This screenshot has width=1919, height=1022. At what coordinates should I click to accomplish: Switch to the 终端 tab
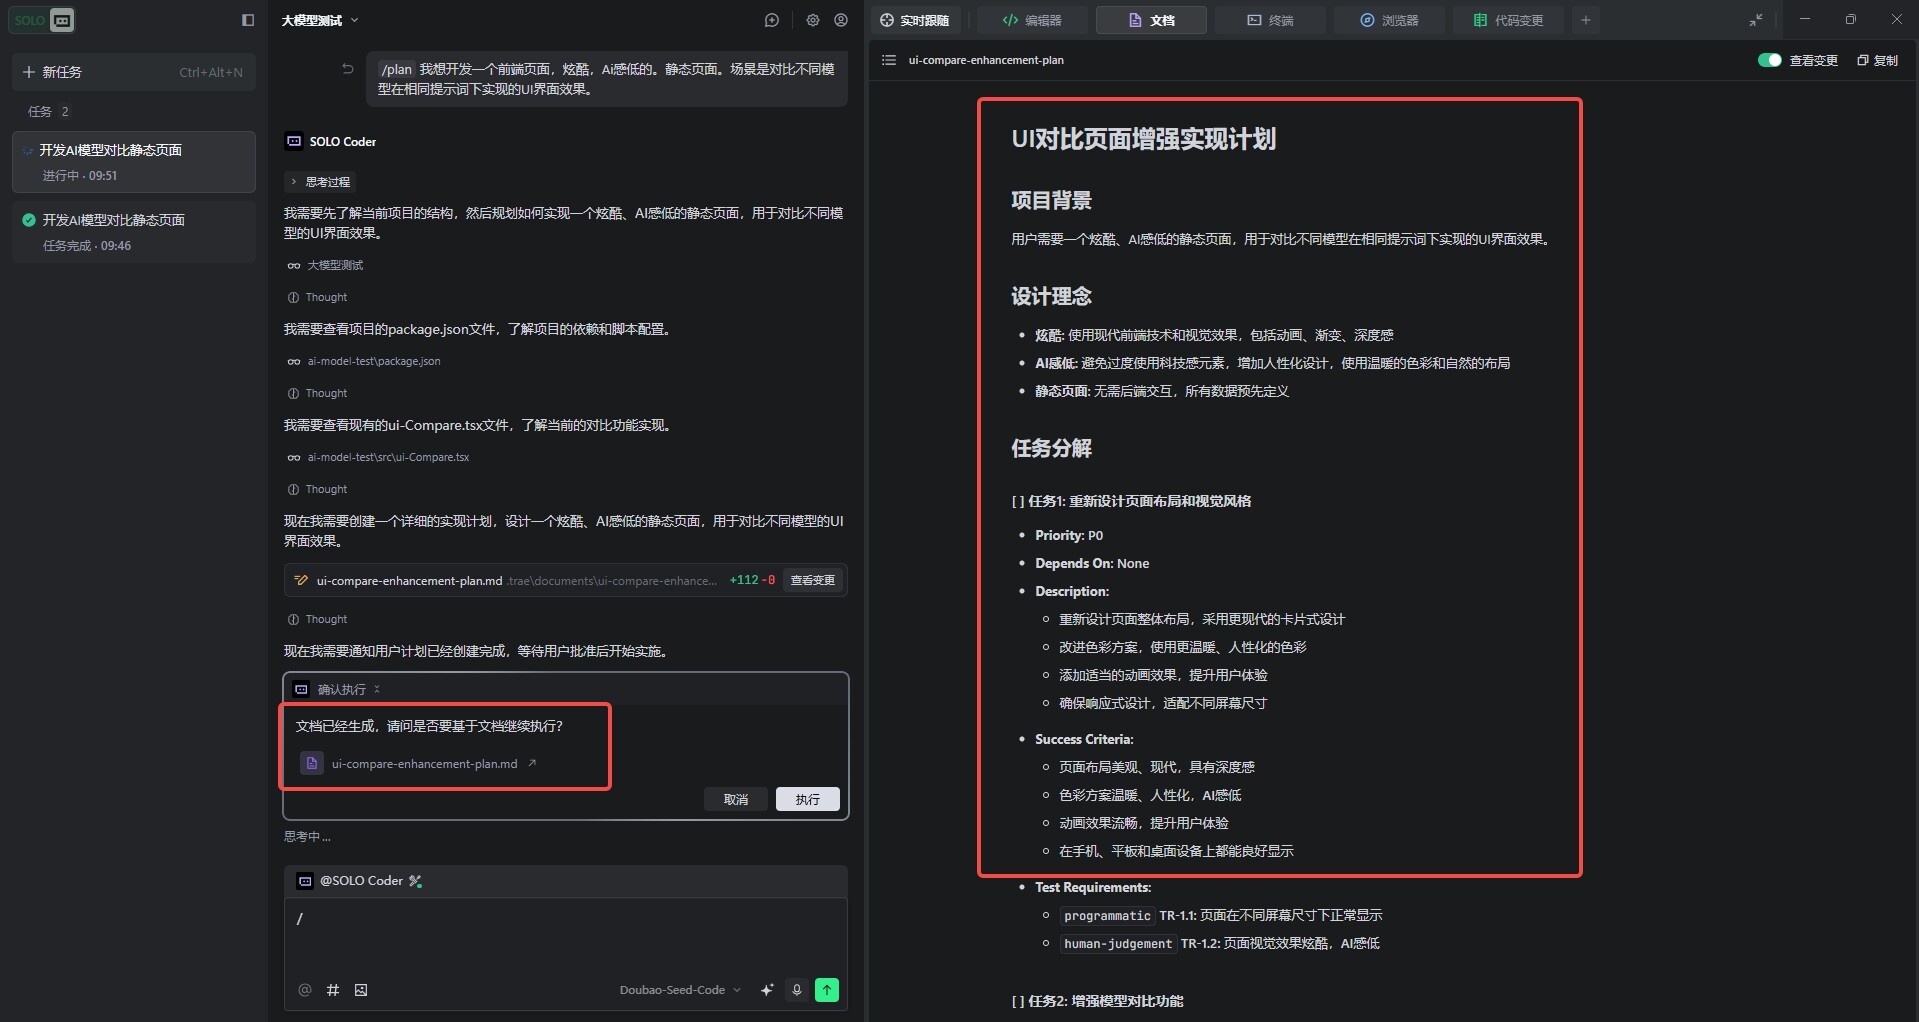pos(1270,20)
